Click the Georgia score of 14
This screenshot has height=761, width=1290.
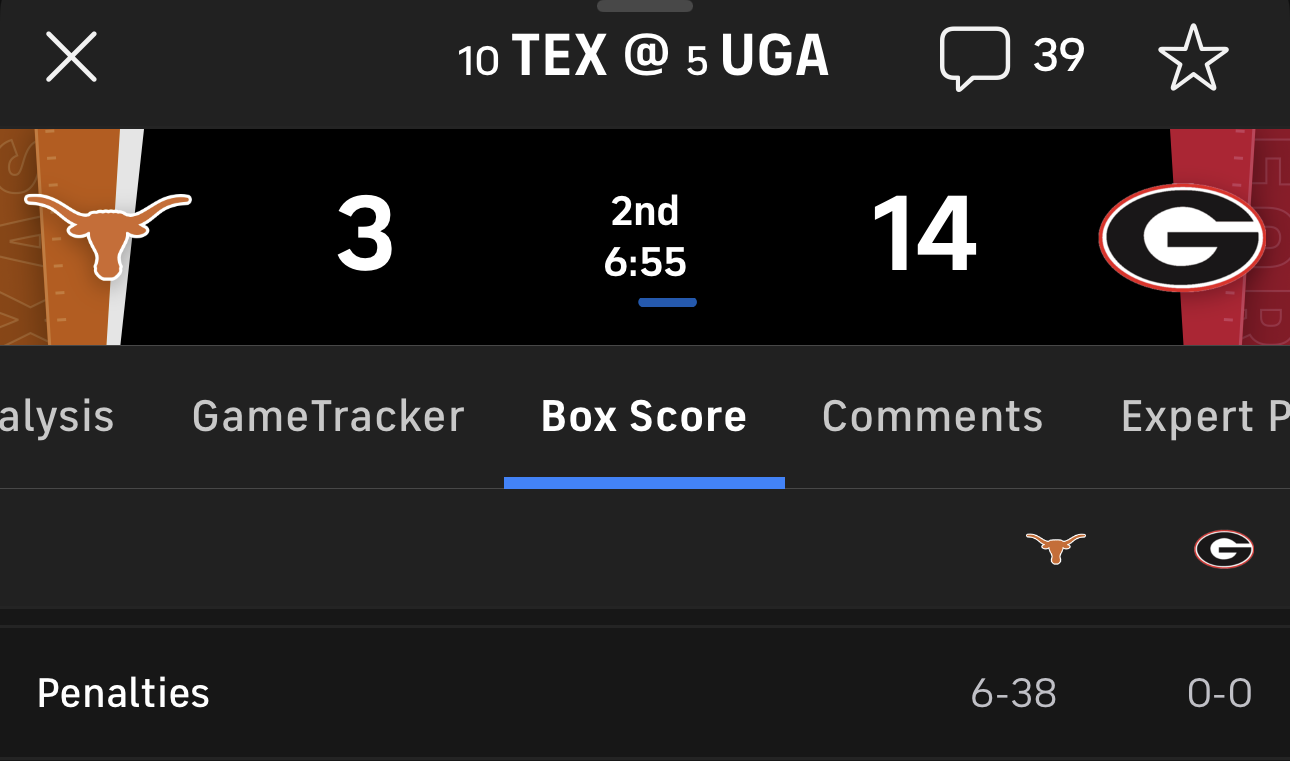(923, 236)
